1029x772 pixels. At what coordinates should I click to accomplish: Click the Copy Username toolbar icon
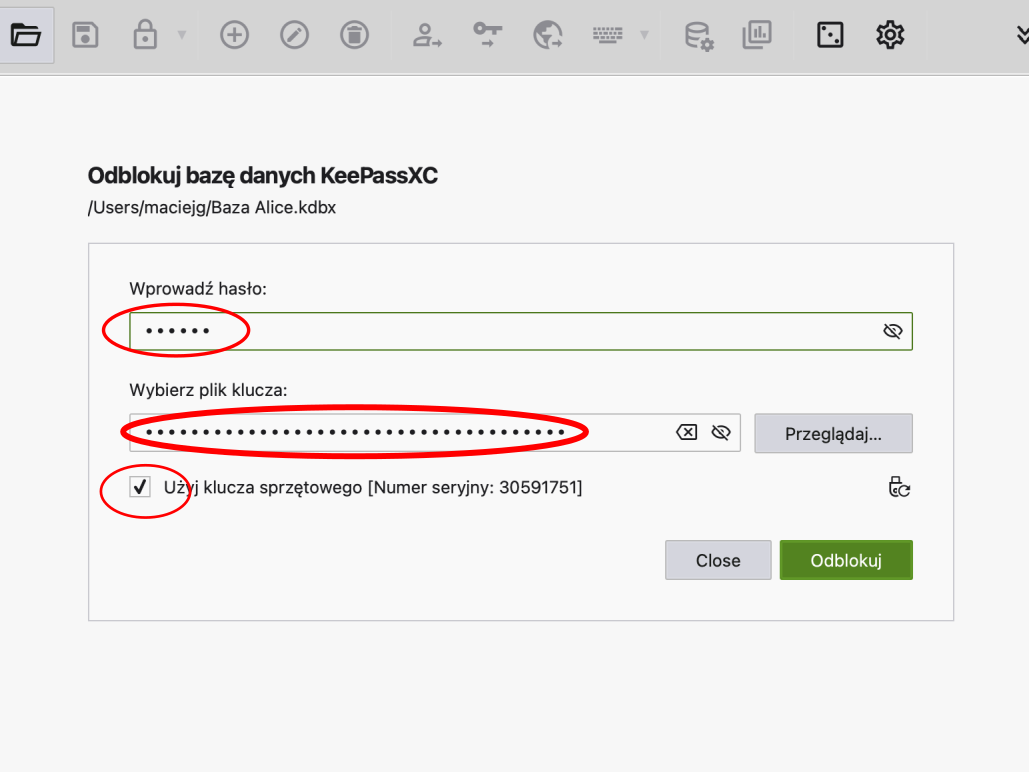[x=427, y=36]
